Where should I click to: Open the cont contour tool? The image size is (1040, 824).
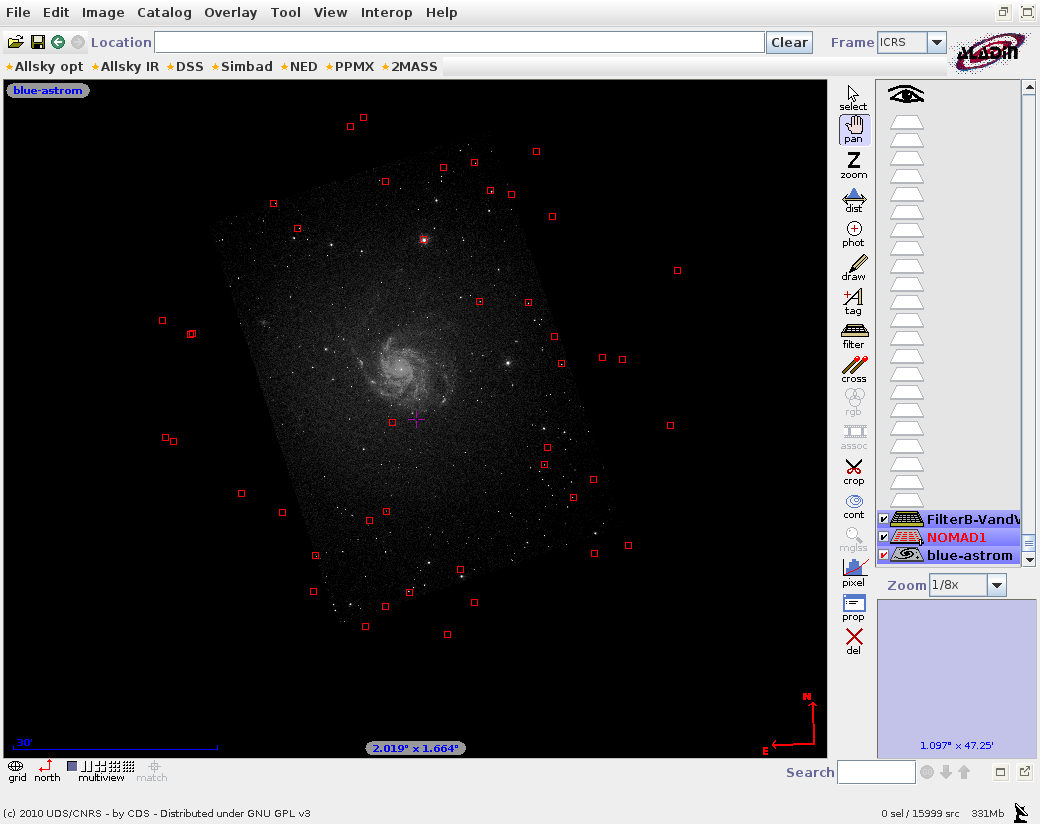click(853, 505)
